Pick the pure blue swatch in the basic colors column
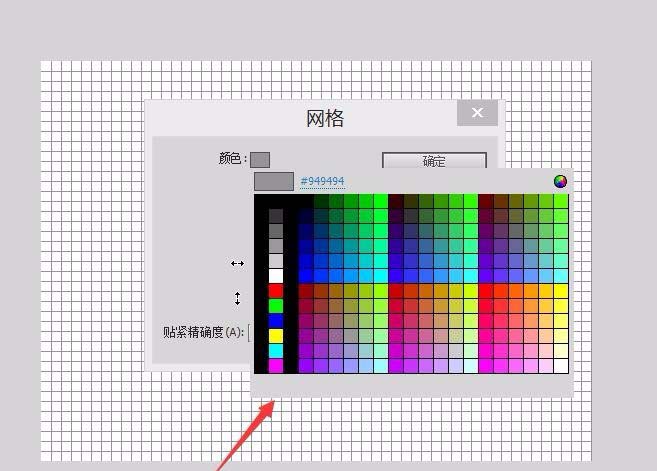 pyautogui.click(x=276, y=321)
